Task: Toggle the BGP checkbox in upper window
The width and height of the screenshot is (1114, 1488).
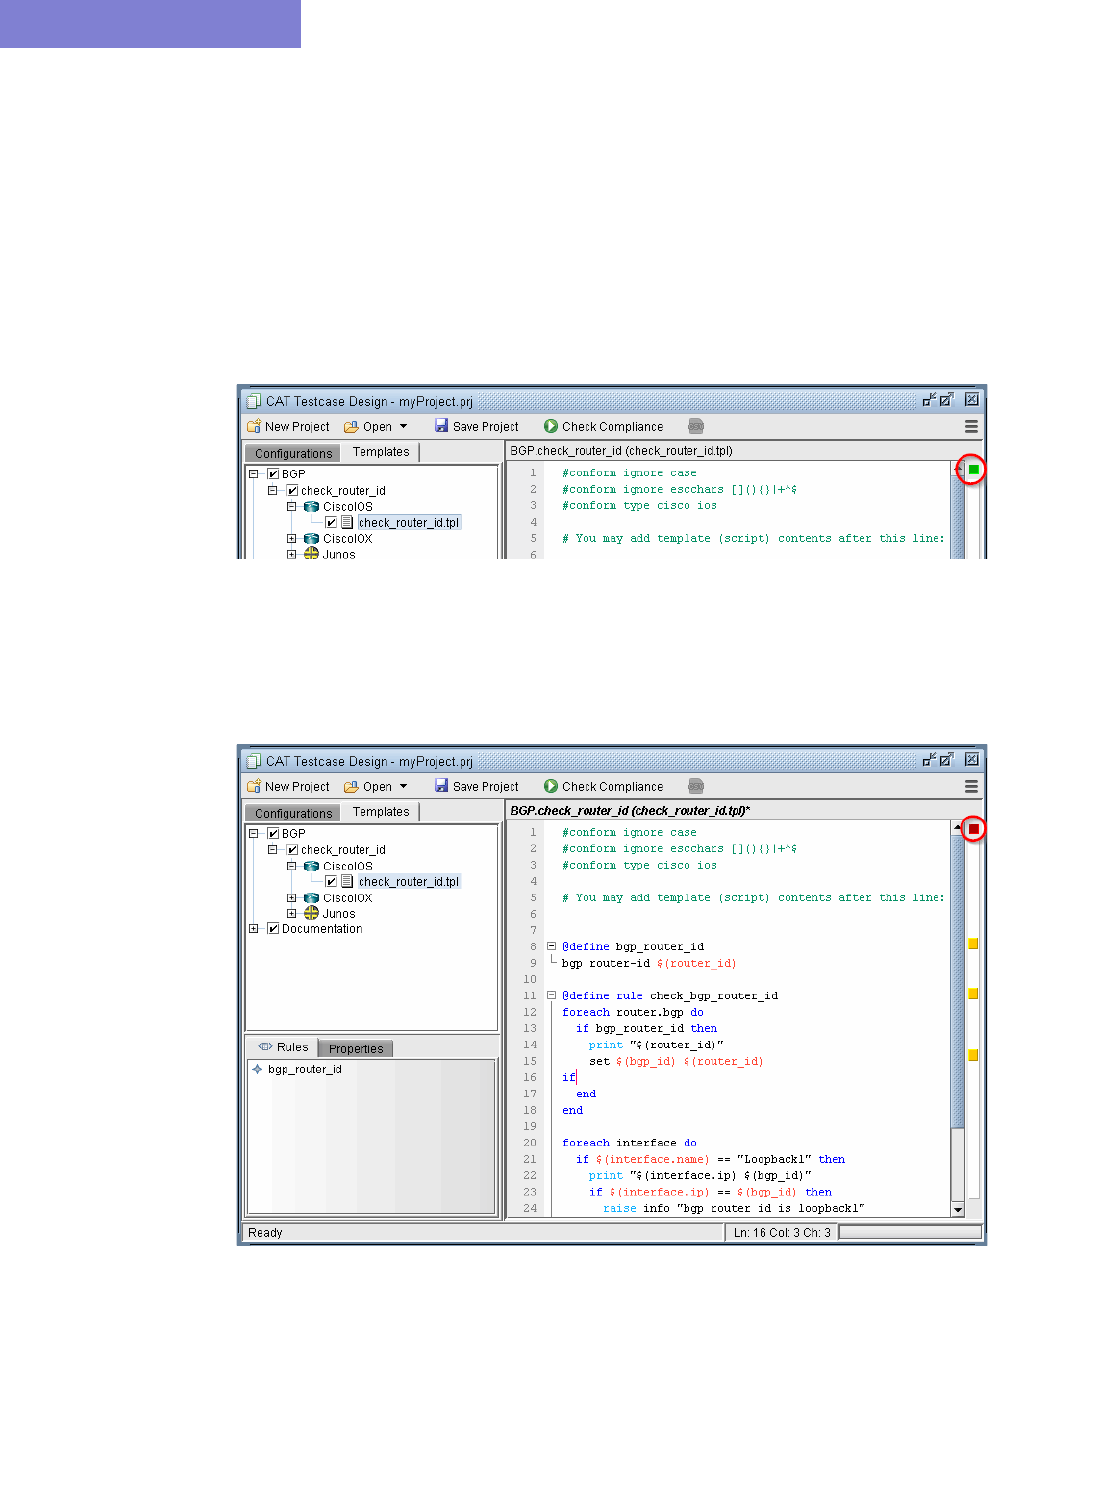Action: click(x=273, y=475)
